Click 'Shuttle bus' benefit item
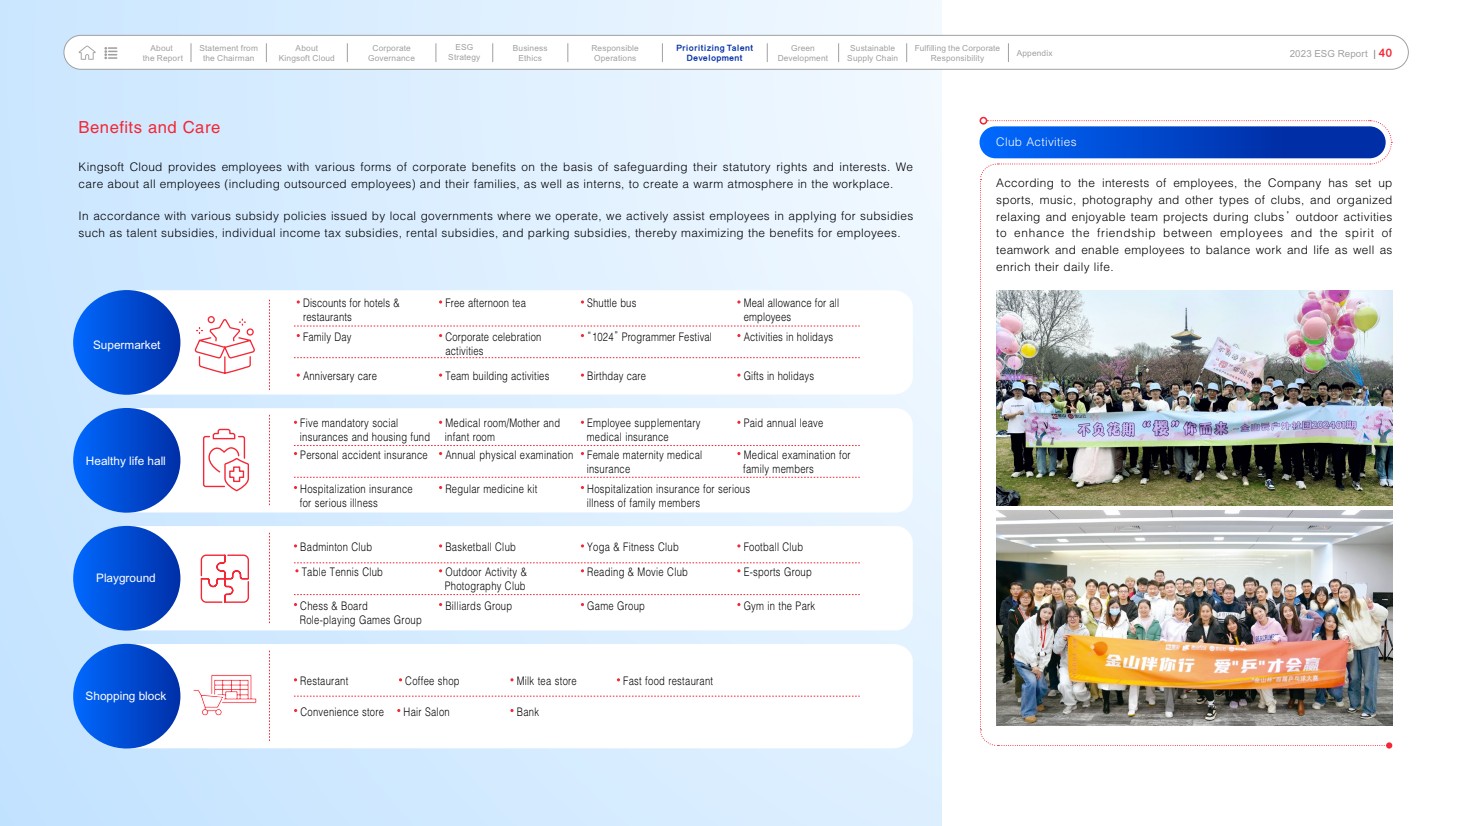 611,303
